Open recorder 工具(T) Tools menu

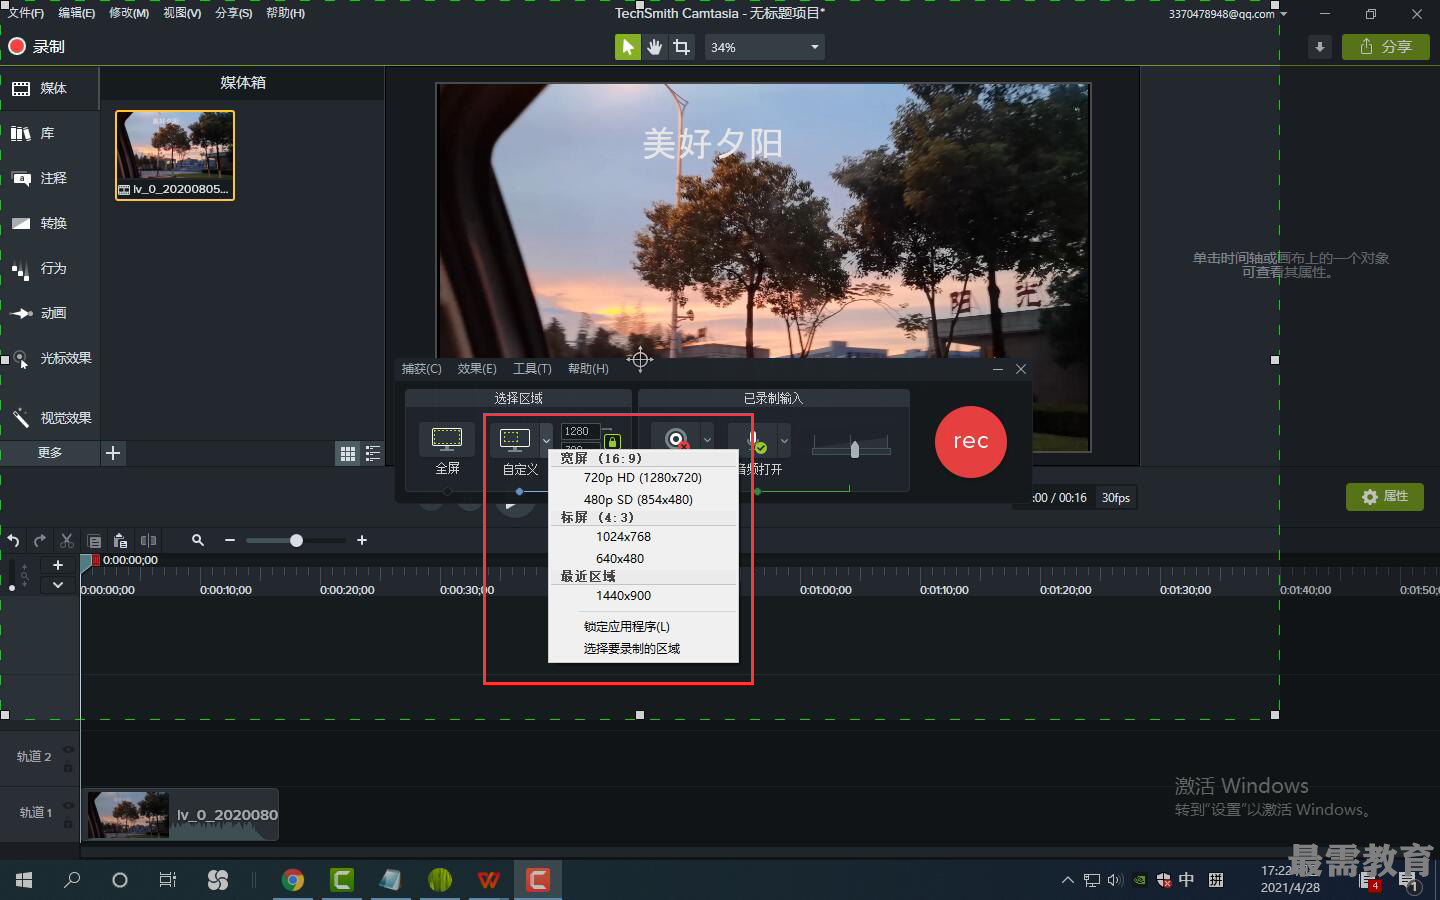point(532,369)
